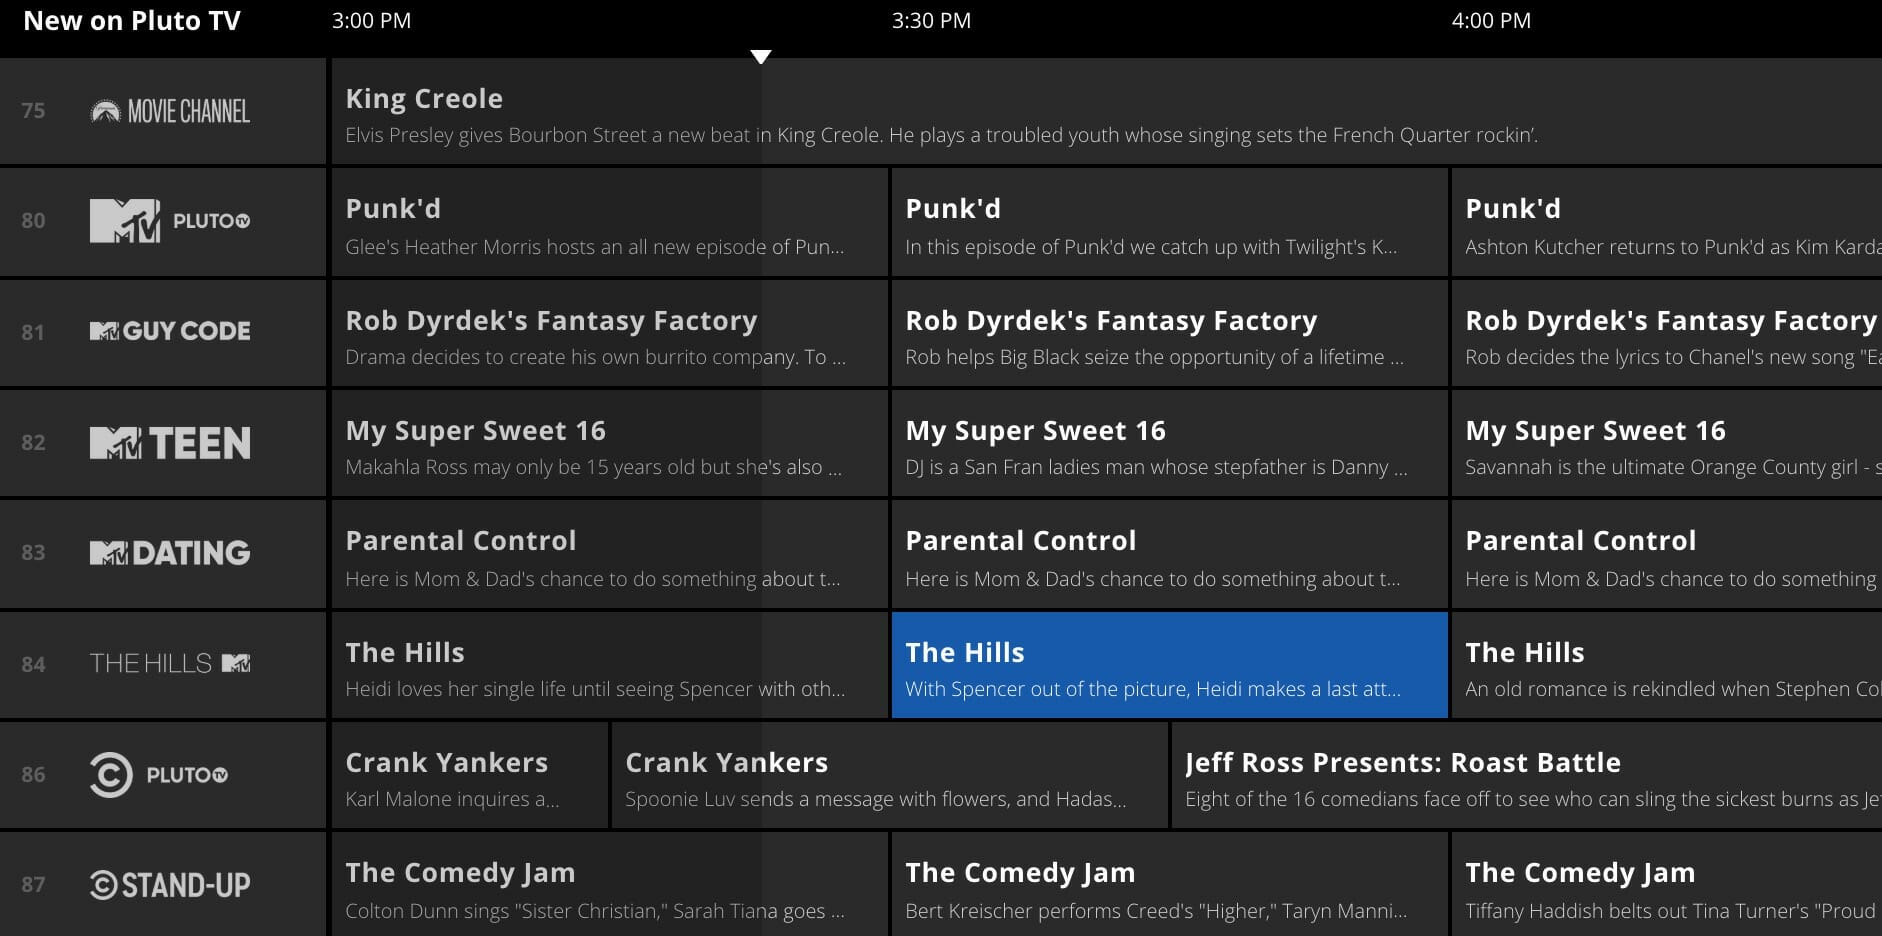
Task: Open the 3:30 PM Parental Control episode
Action: point(1170,554)
